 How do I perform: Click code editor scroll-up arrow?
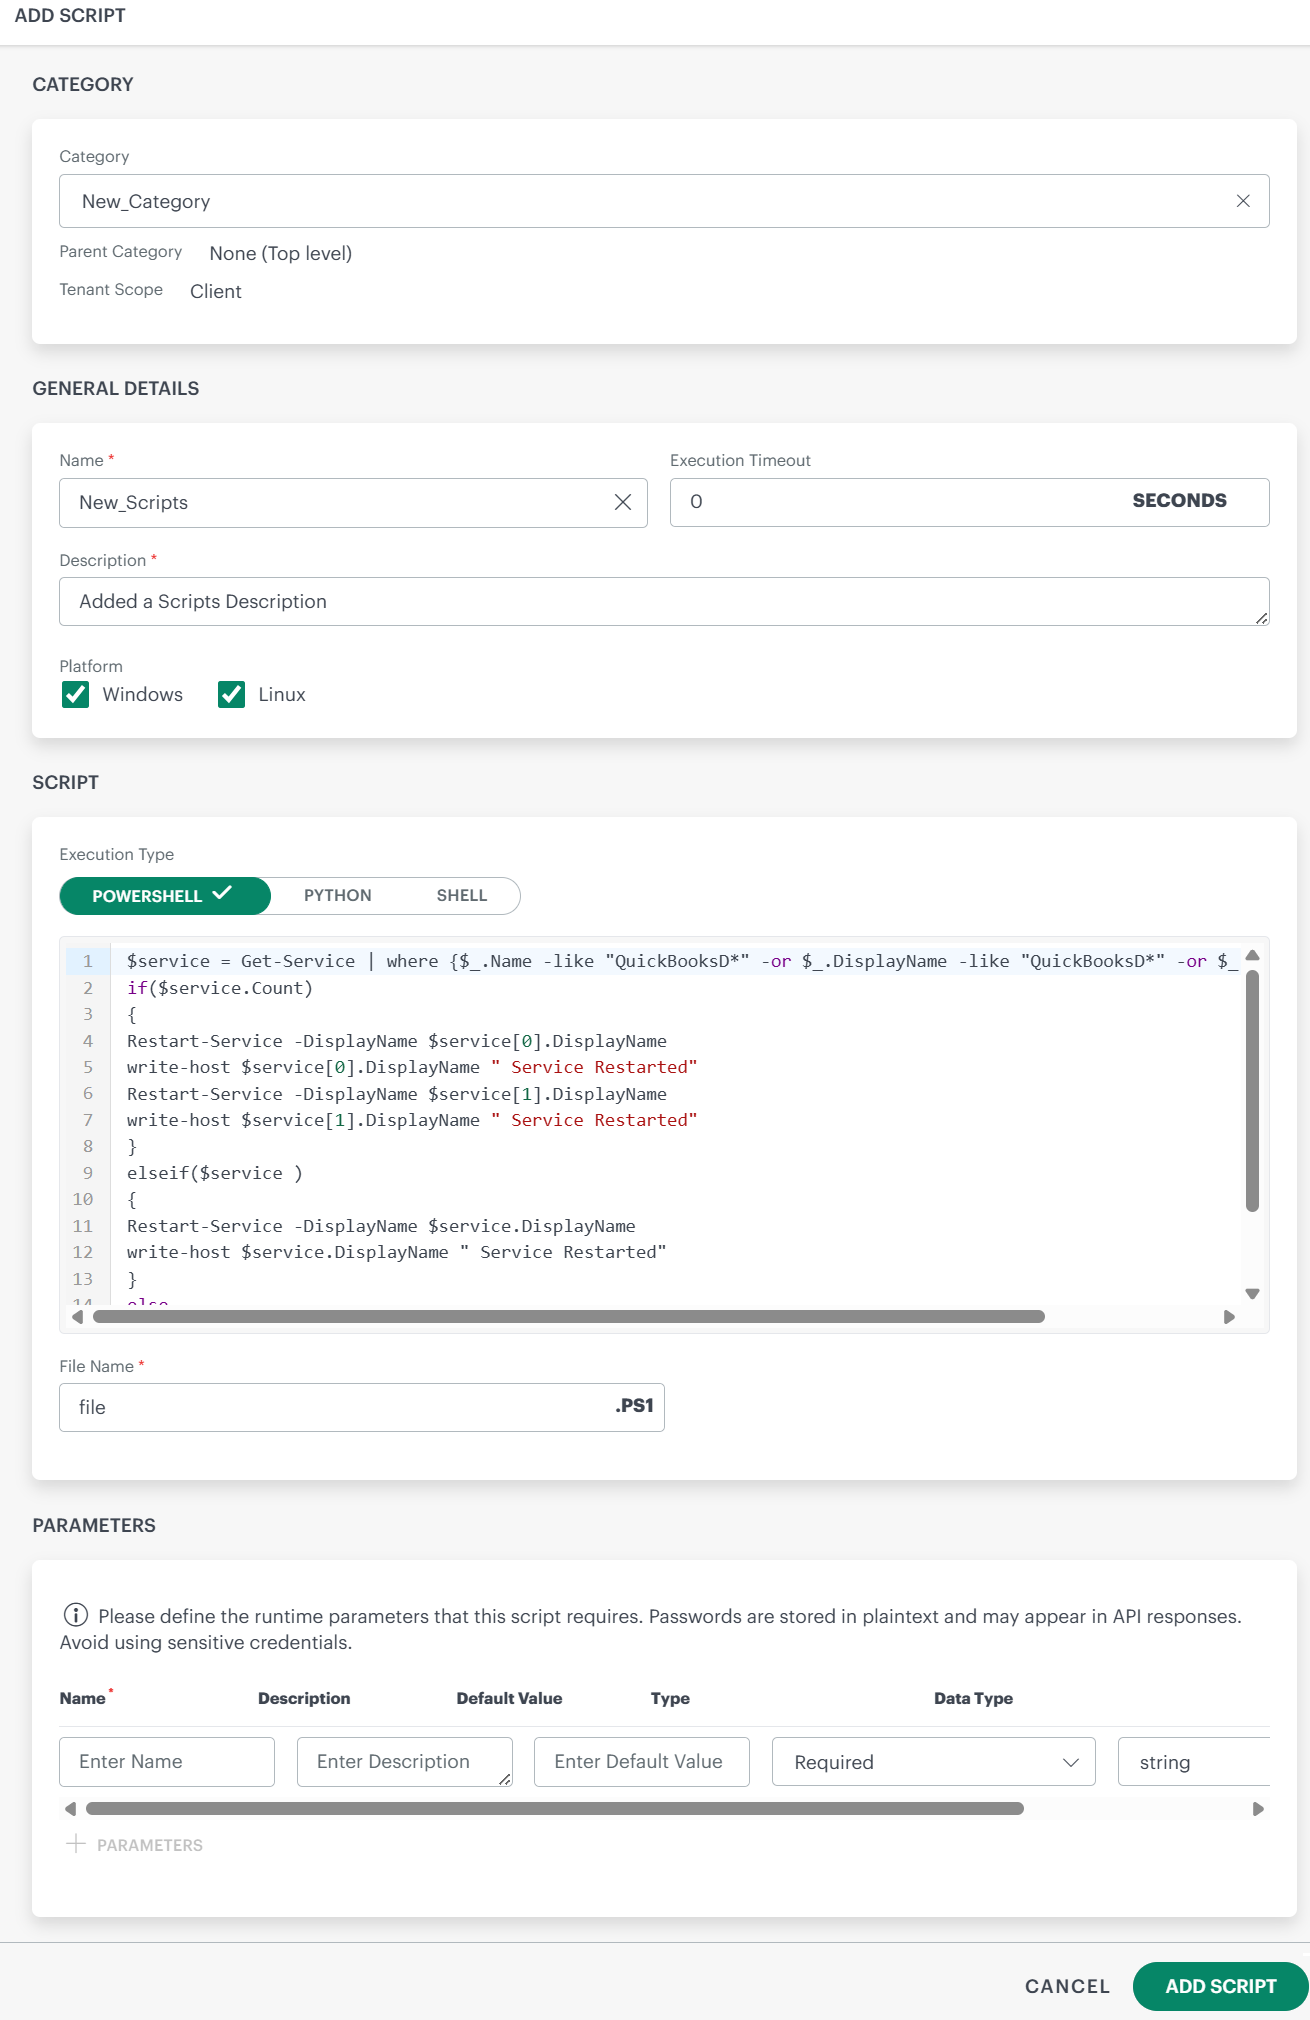[1252, 956]
